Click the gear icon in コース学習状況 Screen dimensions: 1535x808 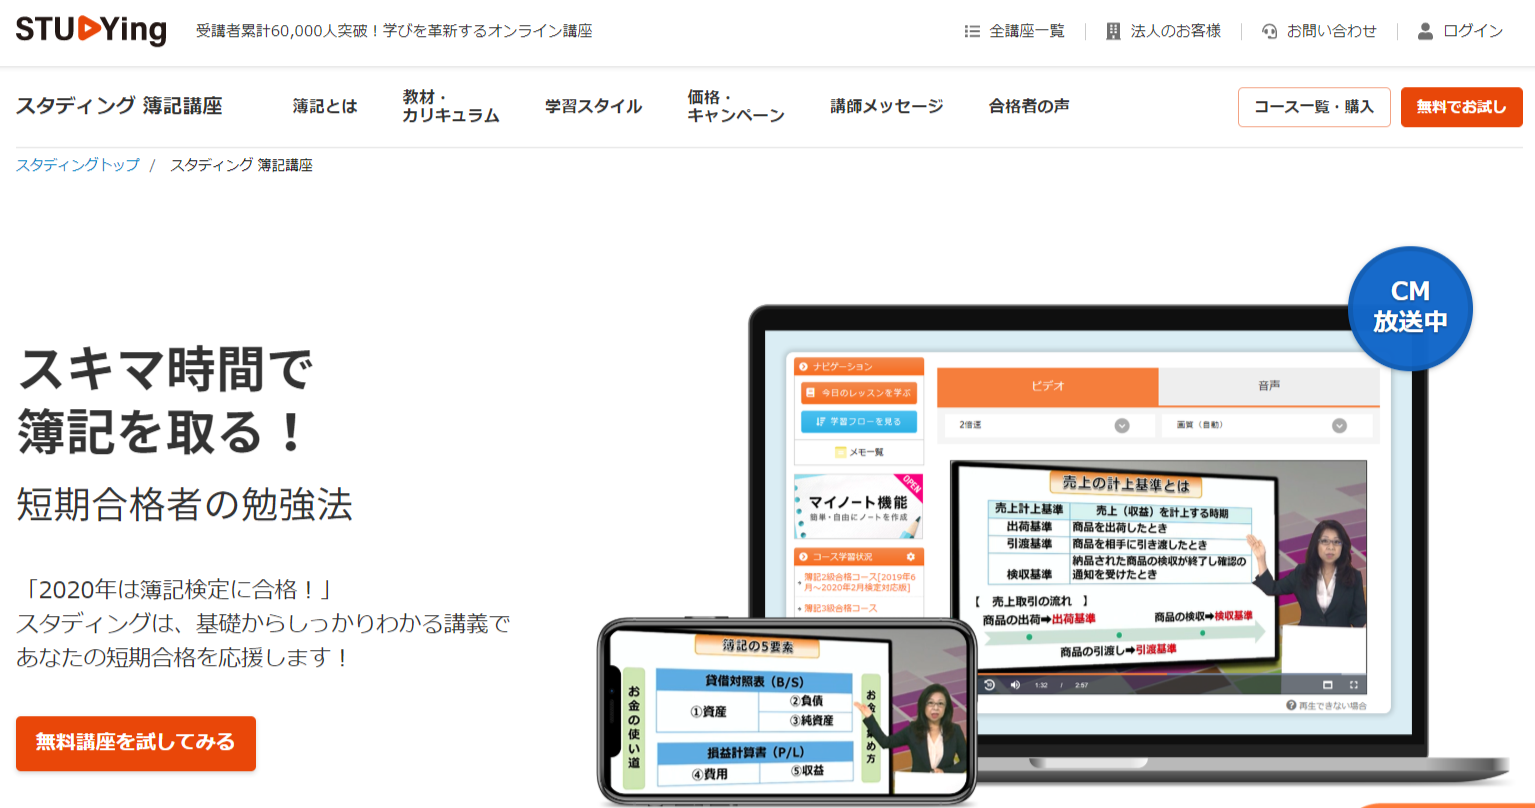[x=911, y=556]
